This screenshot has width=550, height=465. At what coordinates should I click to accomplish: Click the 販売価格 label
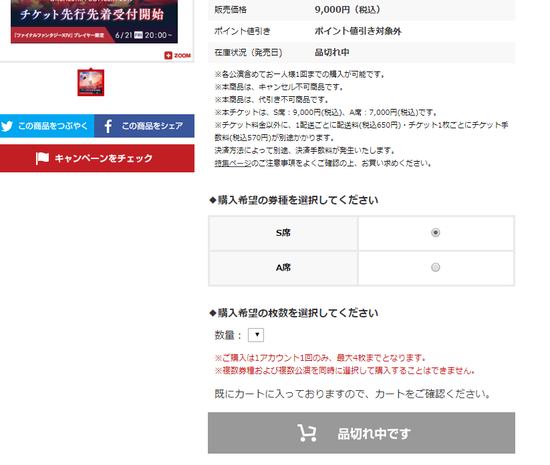point(230,9)
